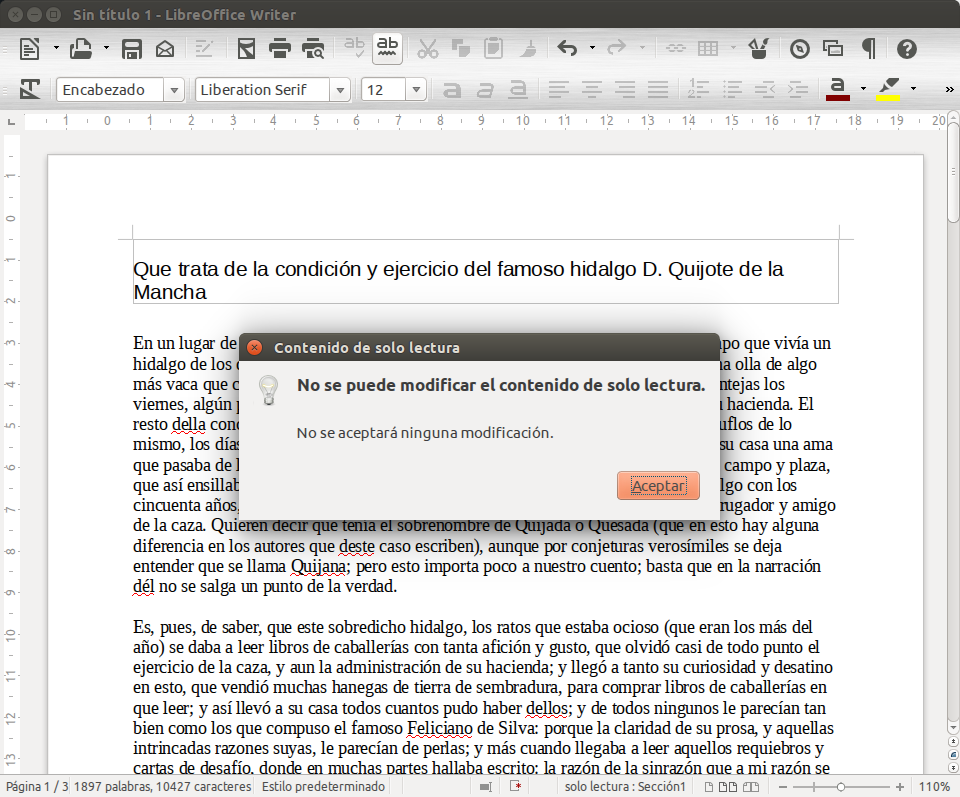Screen dimensions: 960x797
Task: Expand the font name dropdown arrow
Action: click(x=340, y=90)
